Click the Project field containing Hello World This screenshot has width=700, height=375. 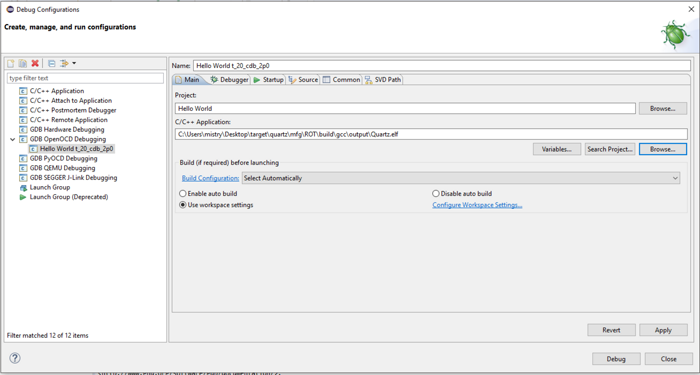(405, 108)
